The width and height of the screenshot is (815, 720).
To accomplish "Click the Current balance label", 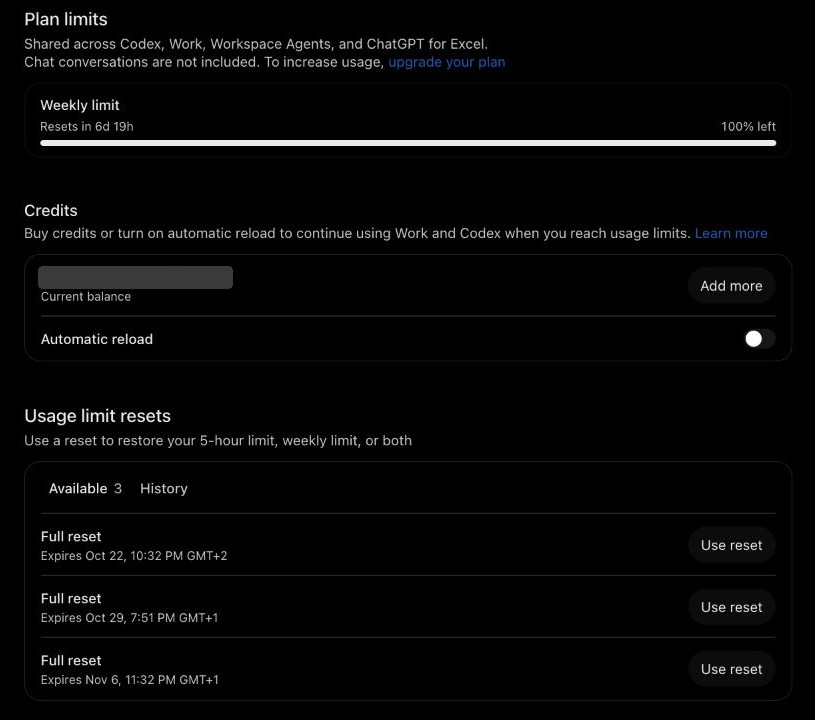I will point(86,297).
